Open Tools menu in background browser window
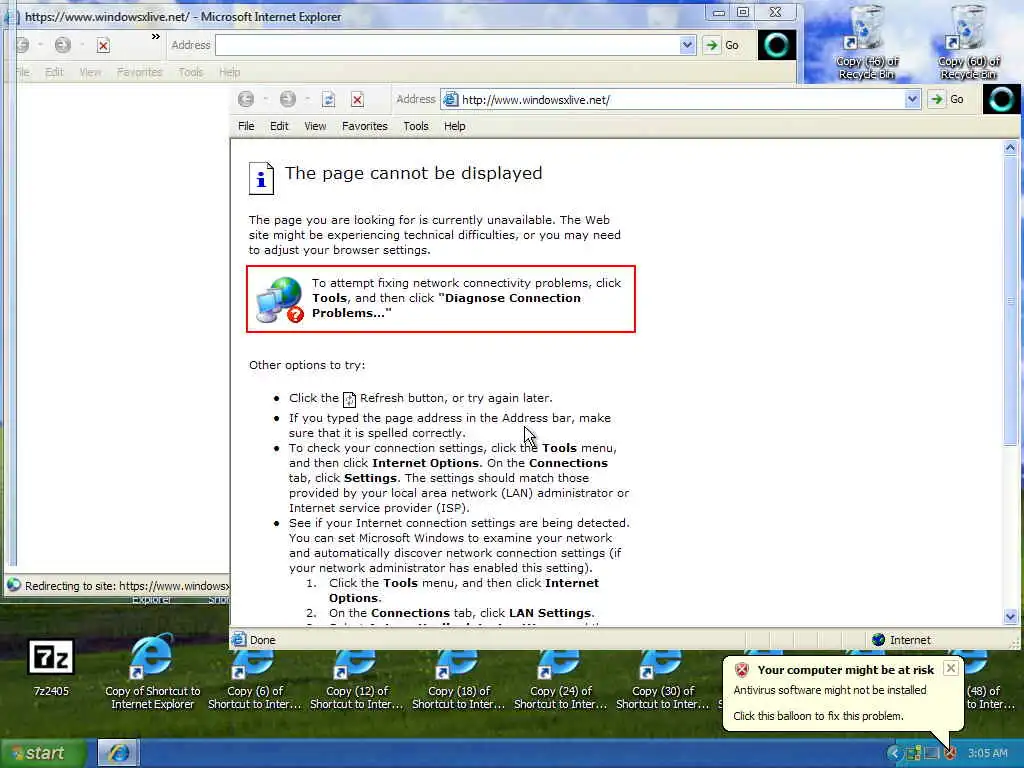1024x768 pixels. tap(191, 72)
